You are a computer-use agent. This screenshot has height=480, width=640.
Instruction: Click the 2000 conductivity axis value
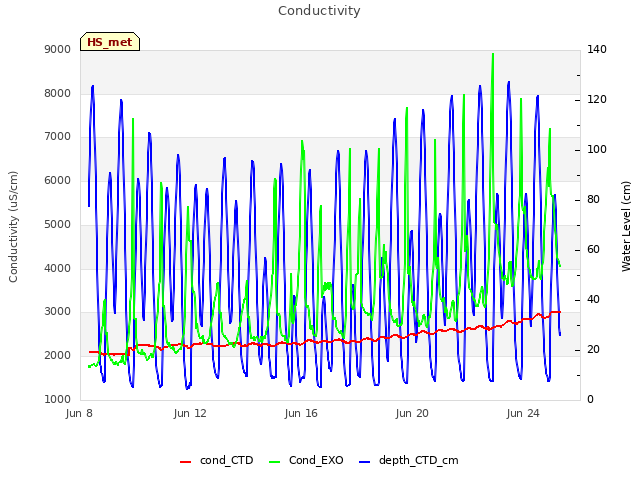[58, 356]
